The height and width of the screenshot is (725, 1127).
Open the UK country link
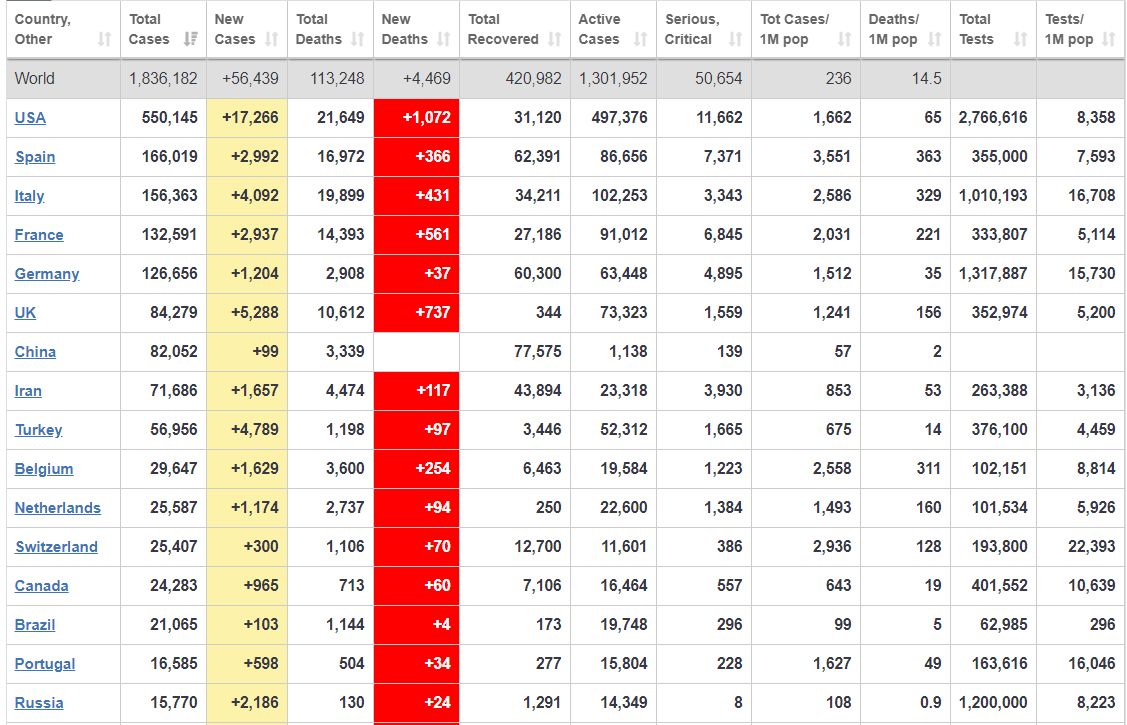click(x=25, y=313)
